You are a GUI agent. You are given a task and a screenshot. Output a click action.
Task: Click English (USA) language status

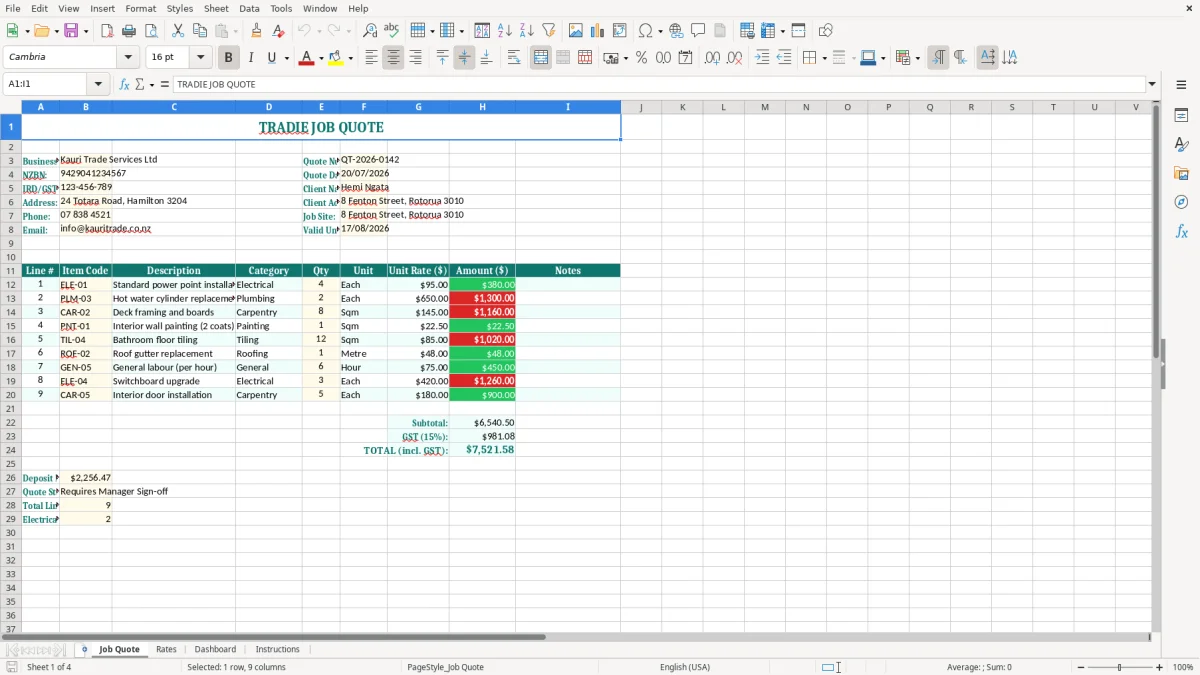[685, 667]
